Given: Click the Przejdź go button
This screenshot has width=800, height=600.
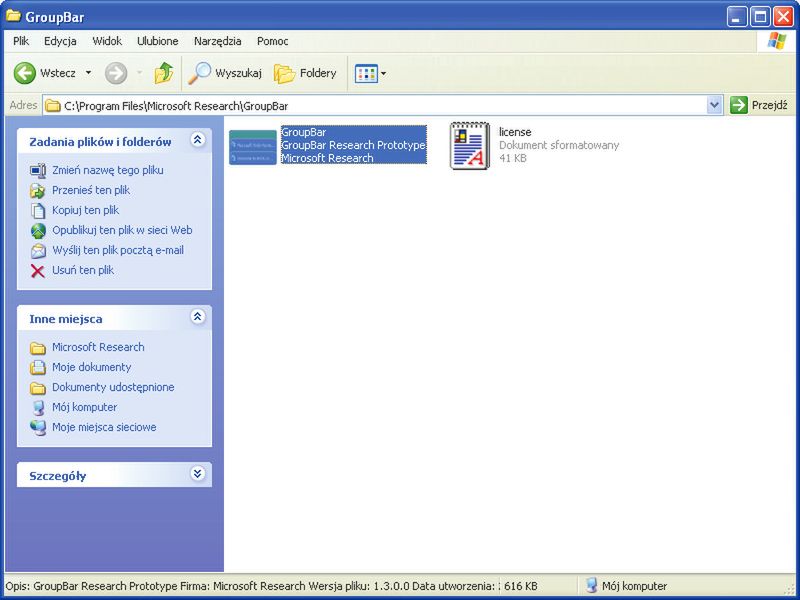Looking at the screenshot, I should pos(759,106).
